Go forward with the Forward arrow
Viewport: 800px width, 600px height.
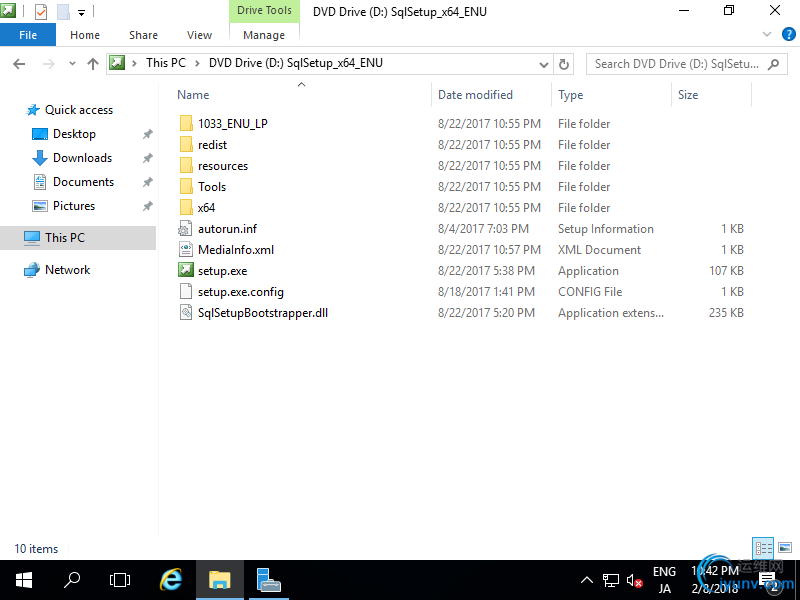point(48,64)
